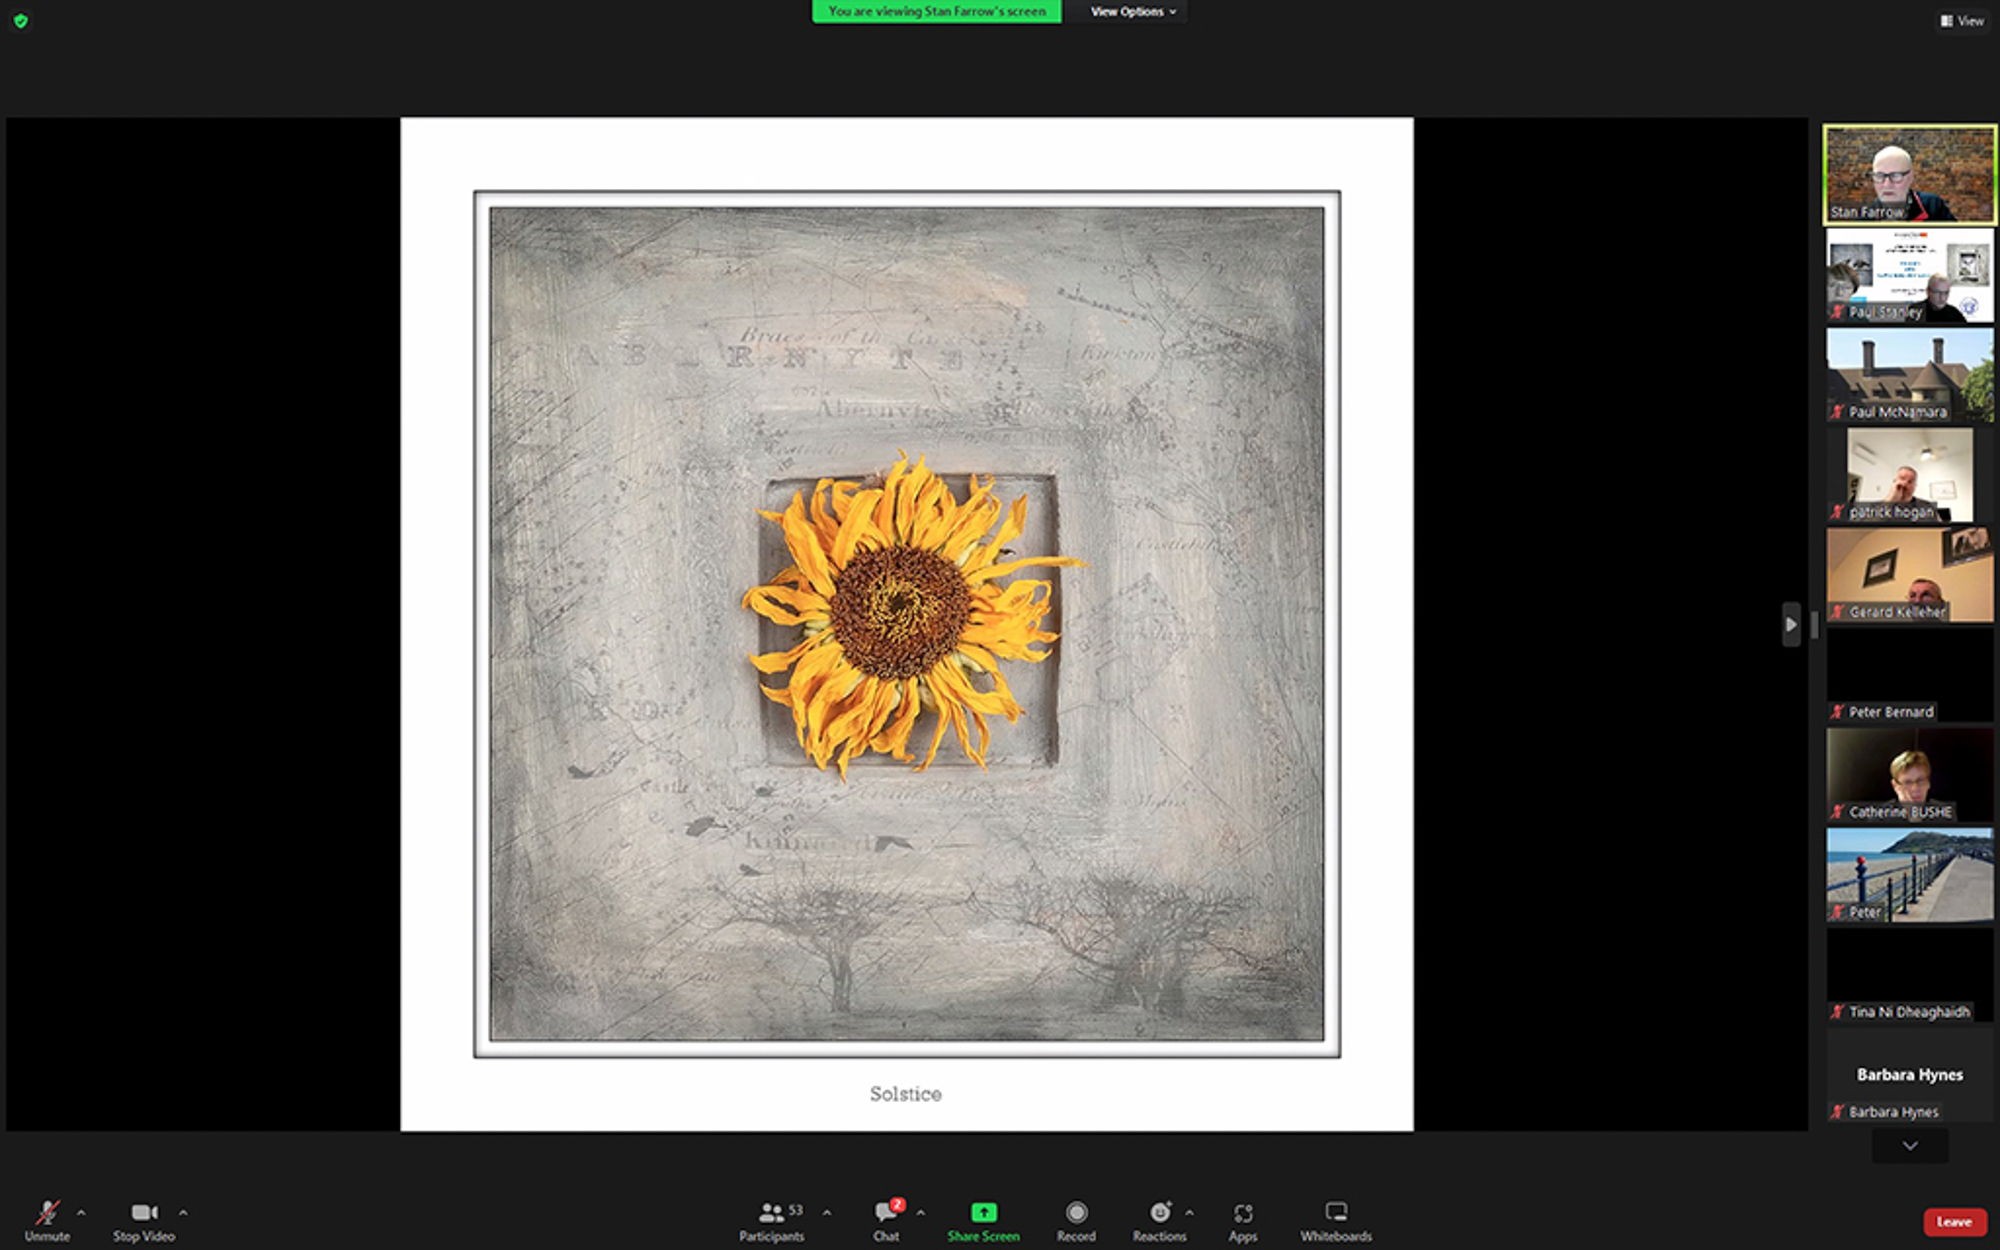2000x1250 pixels.
Task: Select Gerard Kelleher's video thumbnail
Action: [1909, 575]
